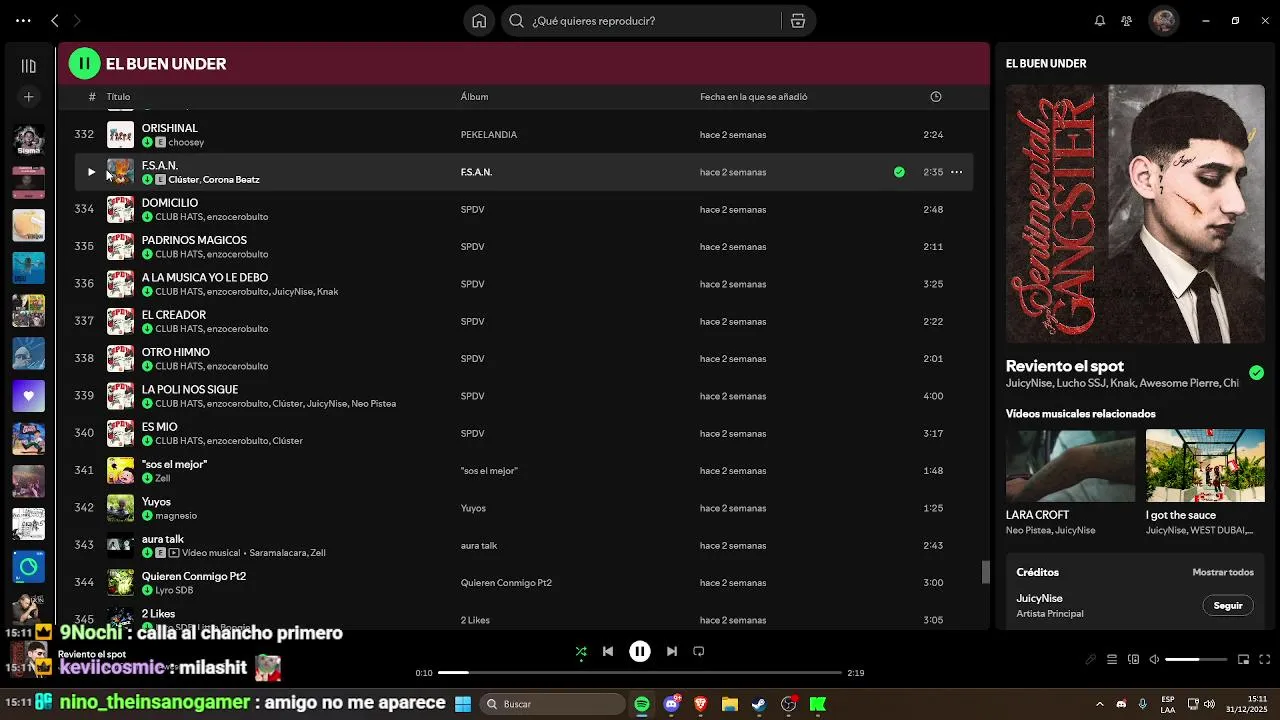Toggle saved check for F.S.A.N.
The image size is (1280, 720).
click(899, 172)
